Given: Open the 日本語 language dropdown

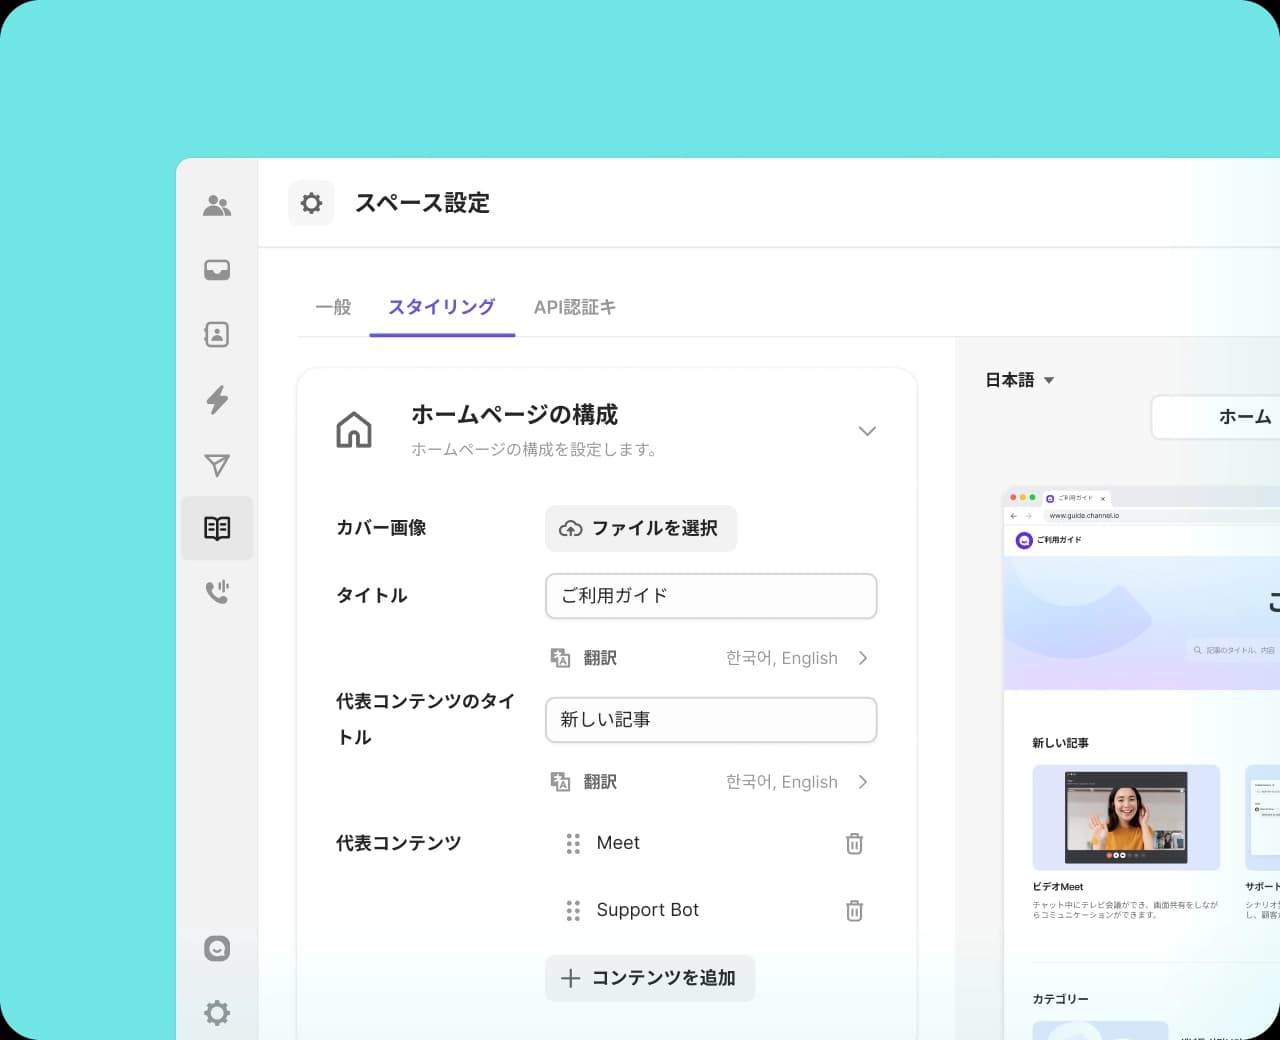Looking at the screenshot, I should pyautogui.click(x=1020, y=380).
